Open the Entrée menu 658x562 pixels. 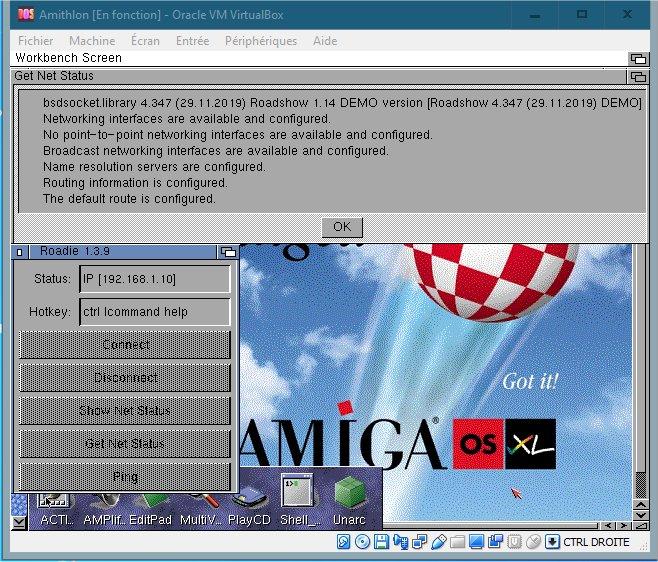(x=192, y=41)
